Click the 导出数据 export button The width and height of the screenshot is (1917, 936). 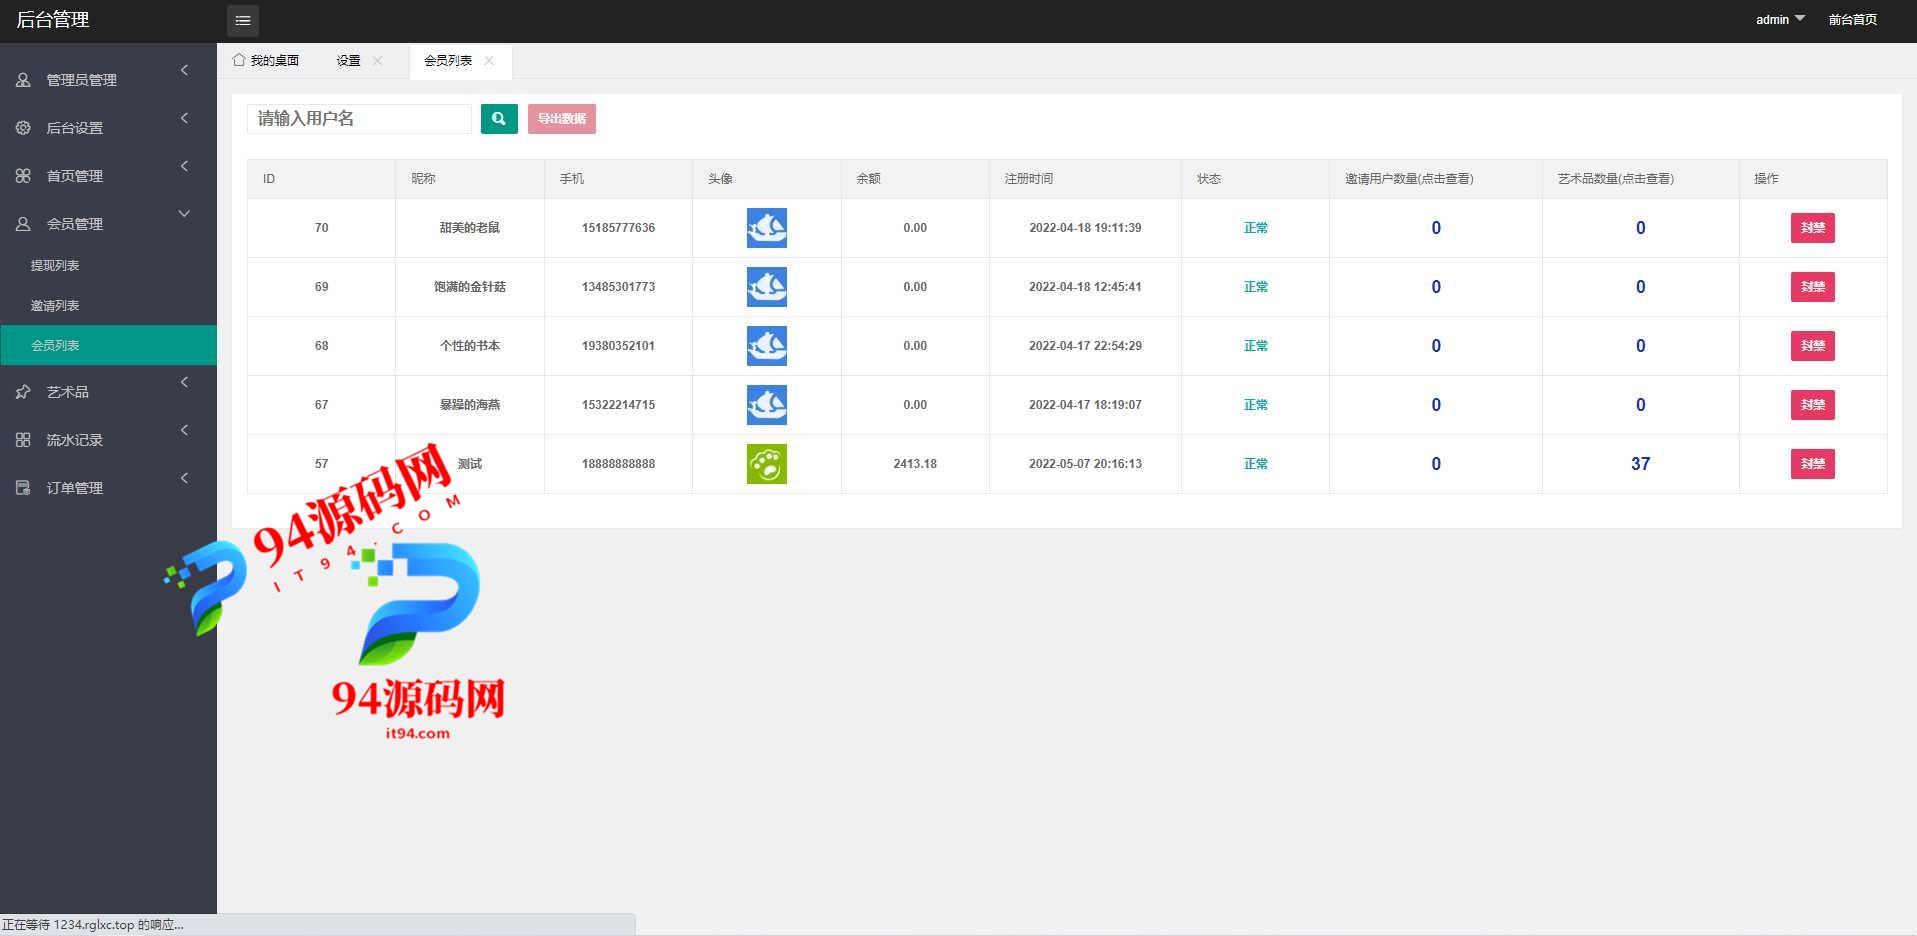(562, 119)
